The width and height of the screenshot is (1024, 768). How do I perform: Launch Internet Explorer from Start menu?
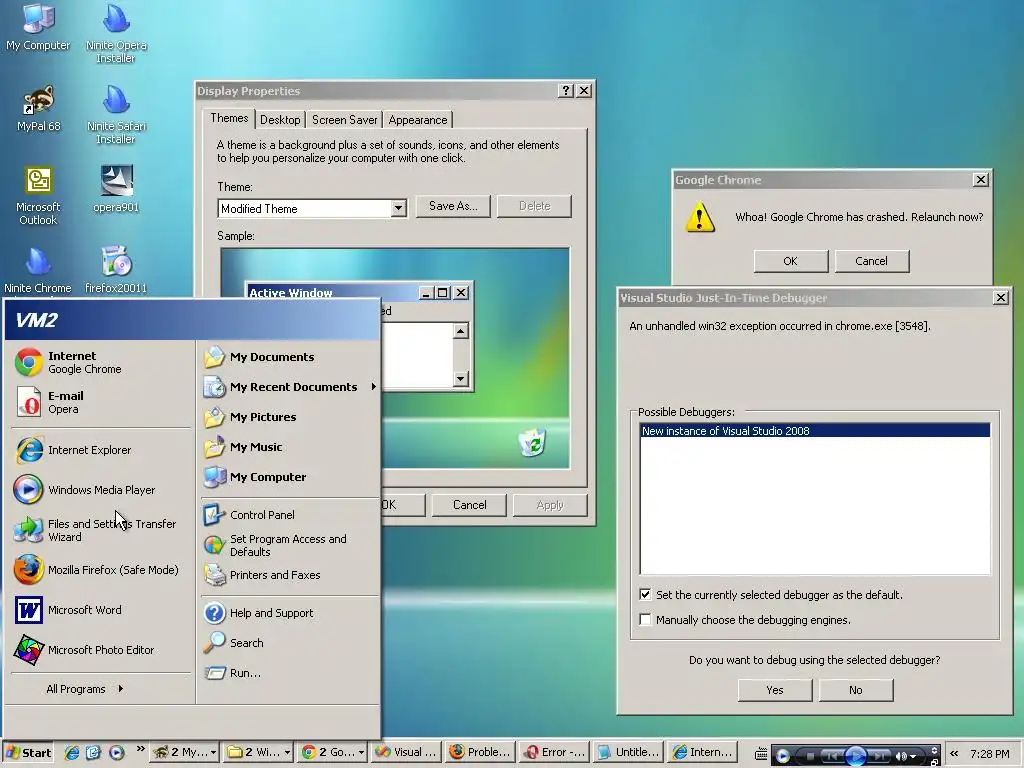[101, 450]
